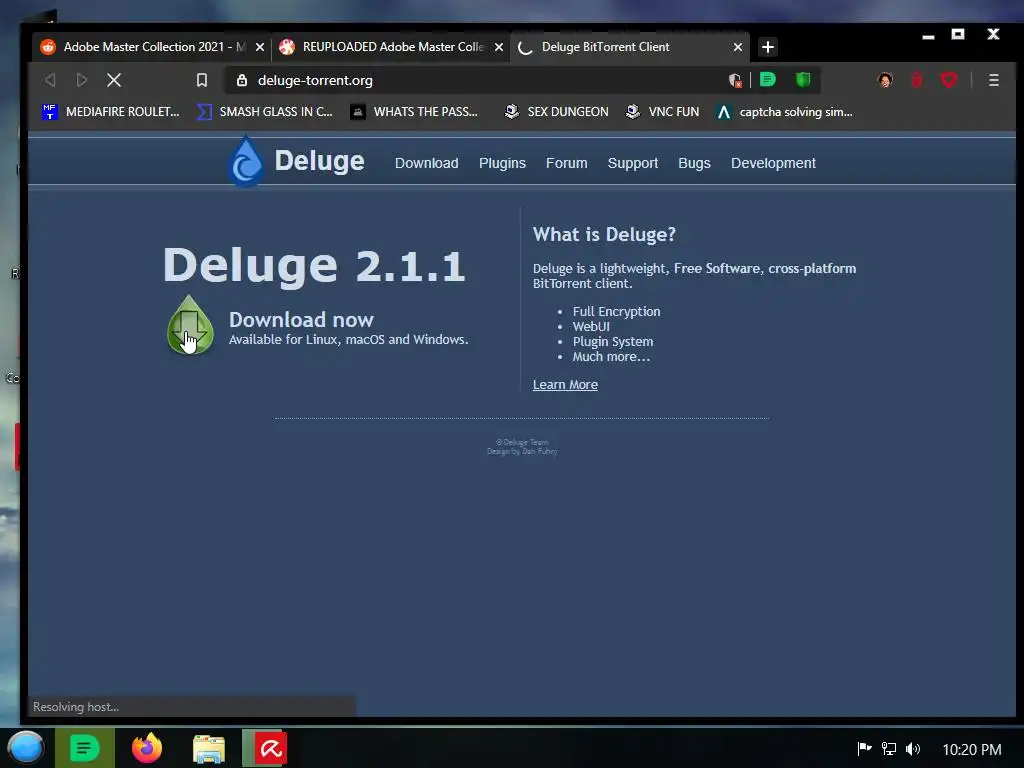
Task: Go forward with the forward arrow
Action: (82, 80)
